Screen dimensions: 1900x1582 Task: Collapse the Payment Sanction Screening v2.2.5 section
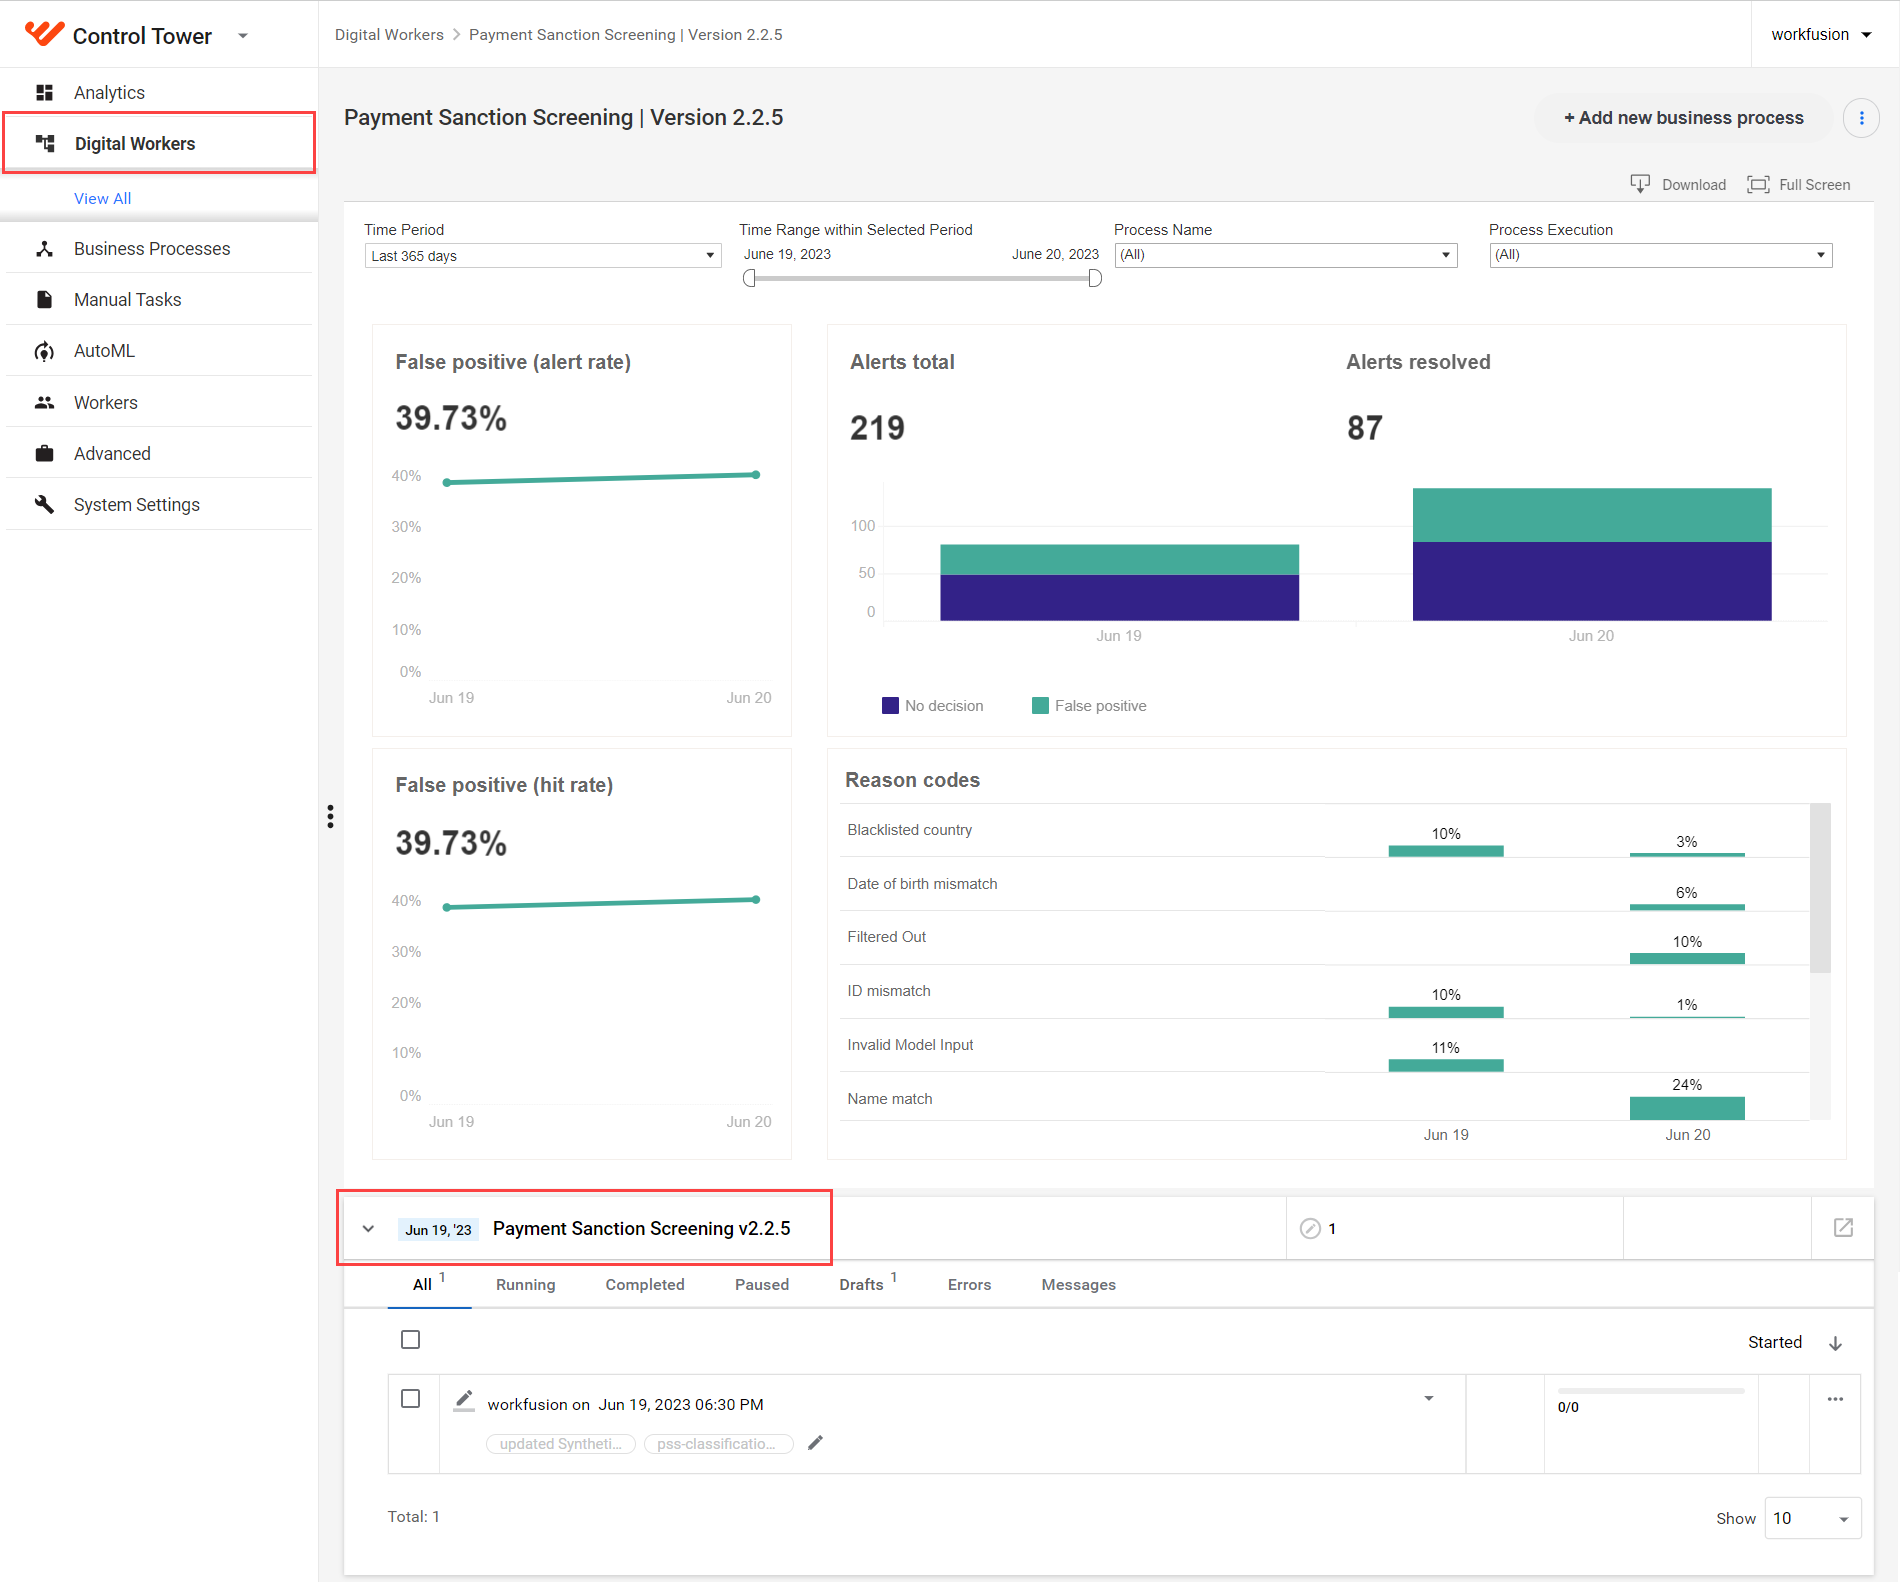point(368,1229)
